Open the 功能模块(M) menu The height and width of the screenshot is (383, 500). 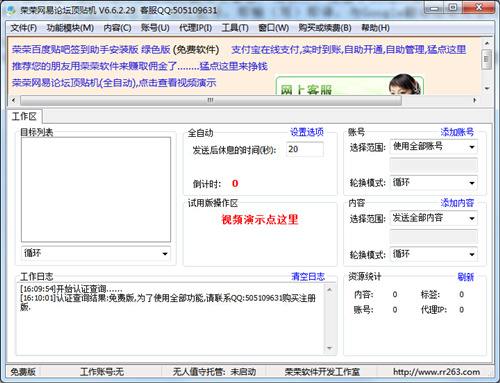pyautogui.click(x=70, y=28)
